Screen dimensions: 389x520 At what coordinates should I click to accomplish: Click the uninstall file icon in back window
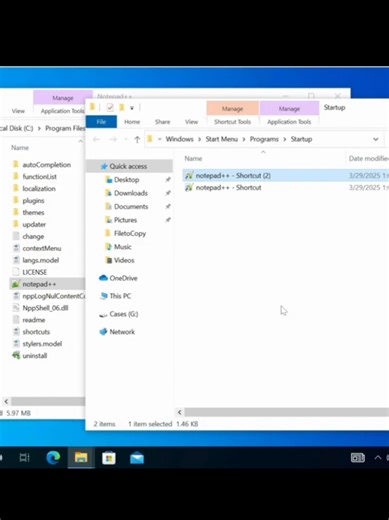coord(16,355)
